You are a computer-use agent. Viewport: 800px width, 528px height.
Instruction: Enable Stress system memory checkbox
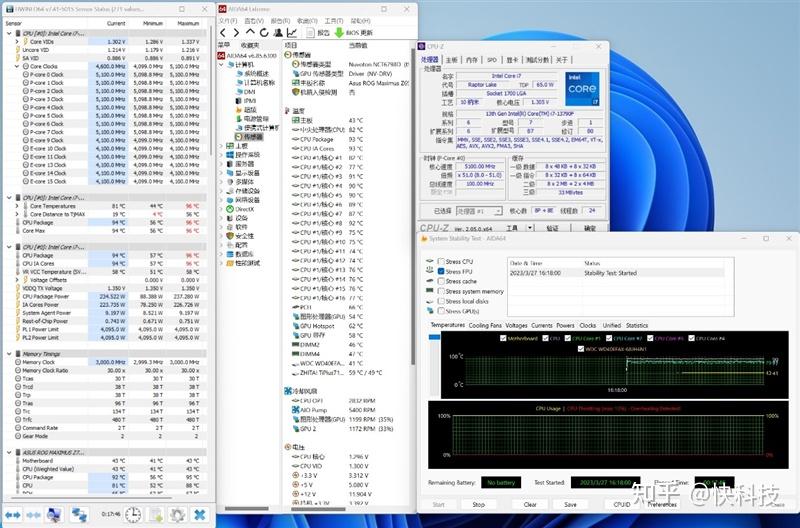[x=441, y=291]
